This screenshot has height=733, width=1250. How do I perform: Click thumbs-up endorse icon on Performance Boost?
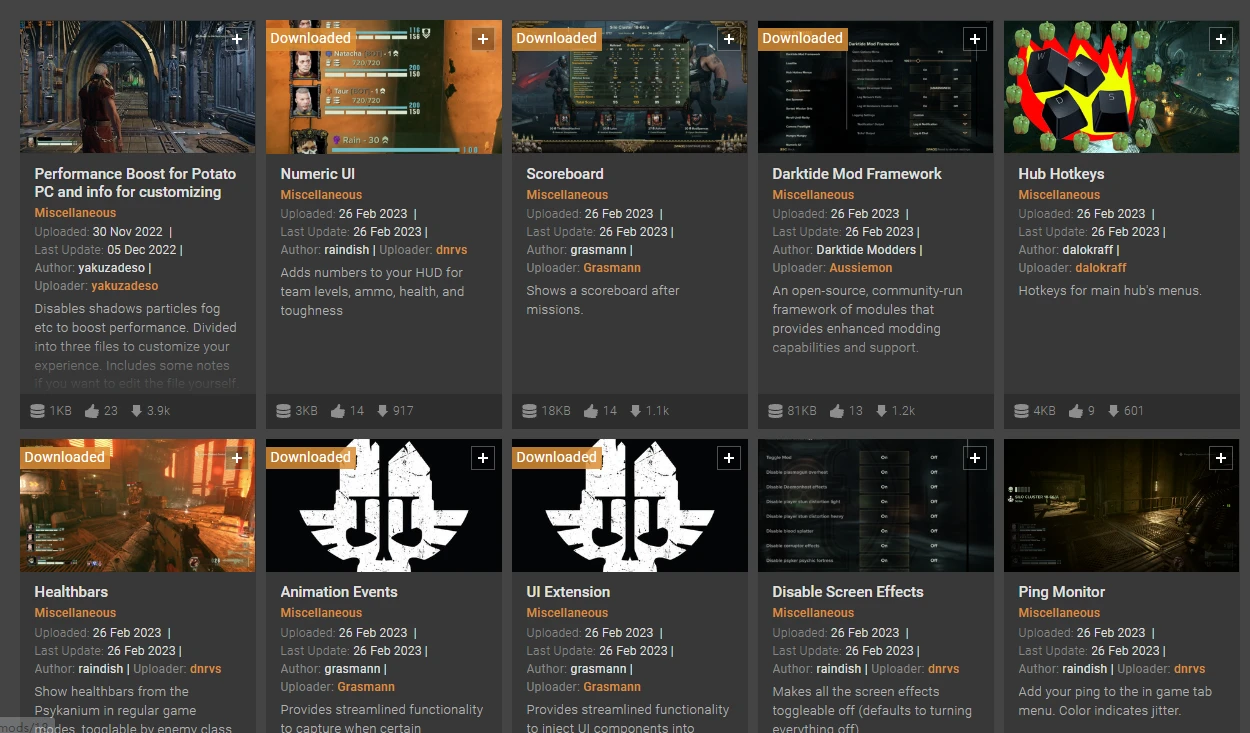coord(92,410)
